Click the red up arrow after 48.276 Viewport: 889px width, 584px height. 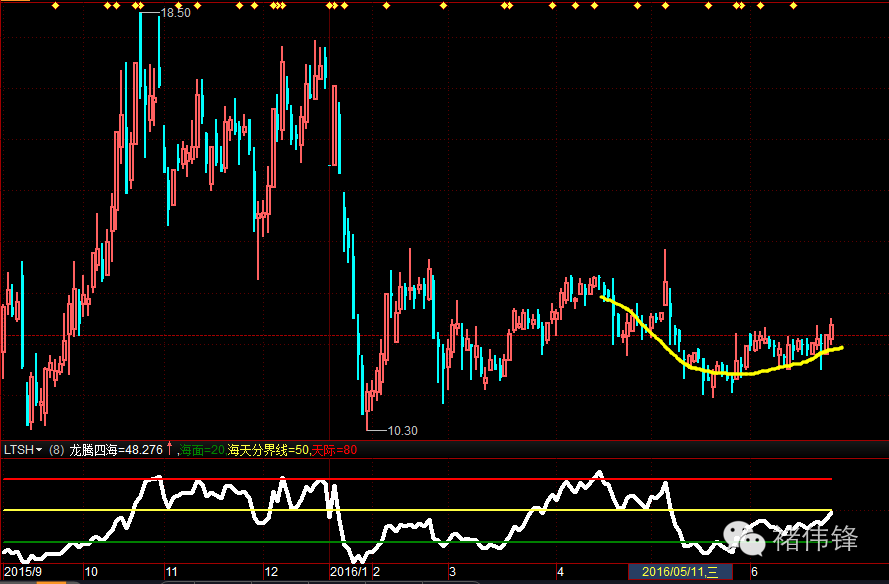(x=169, y=449)
